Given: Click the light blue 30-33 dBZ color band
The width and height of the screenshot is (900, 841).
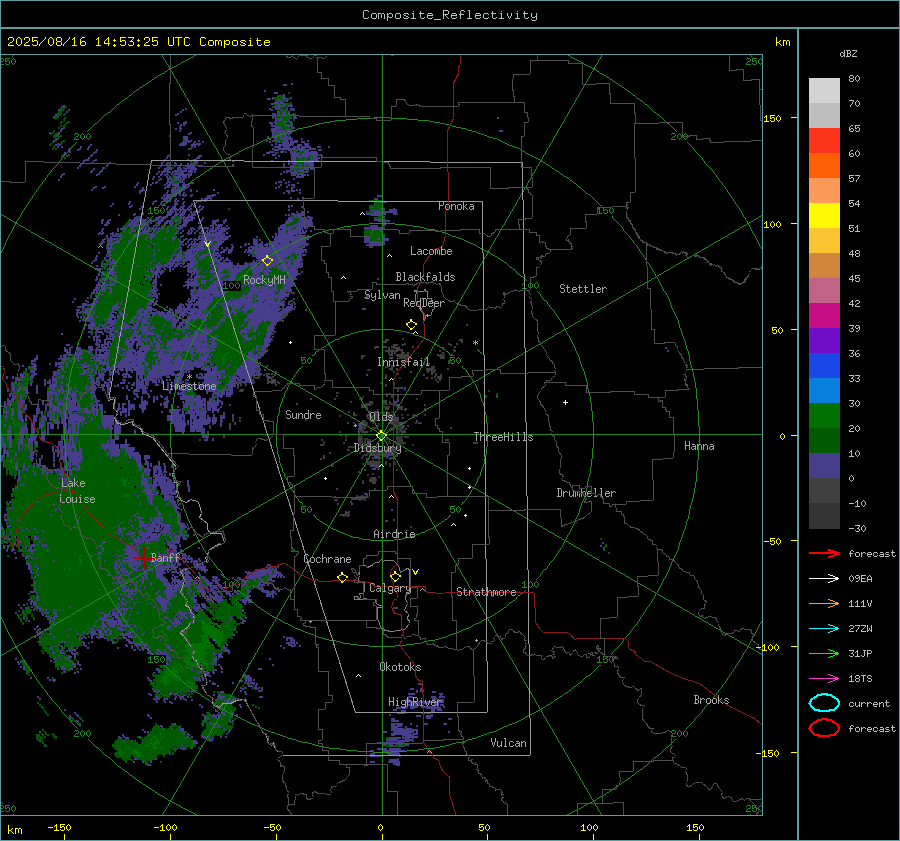Looking at the screenshot, I should tap(824, 390).
